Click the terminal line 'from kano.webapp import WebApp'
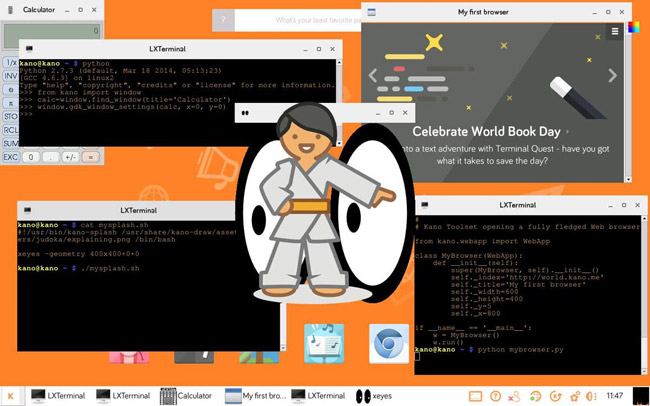The width and height of the screenshot is (650, 406). tap(482, 241)
